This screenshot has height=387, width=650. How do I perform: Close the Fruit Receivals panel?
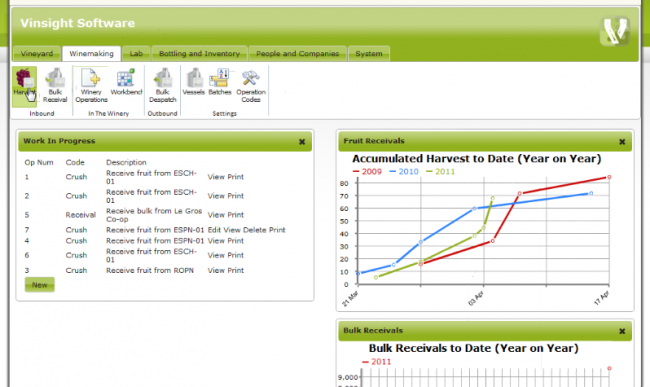[622, 142]
